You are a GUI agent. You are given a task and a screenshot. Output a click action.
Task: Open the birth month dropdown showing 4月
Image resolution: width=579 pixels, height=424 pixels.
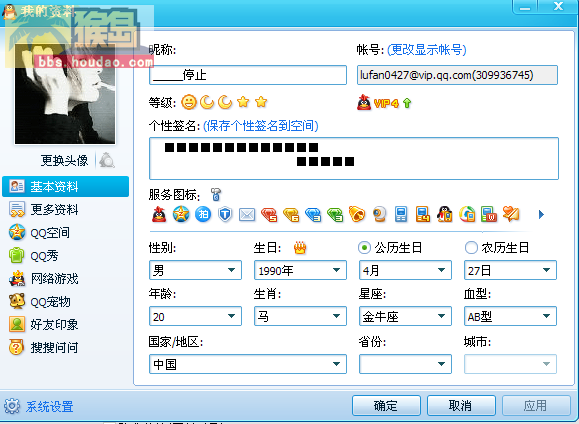[x=405, y=270]
